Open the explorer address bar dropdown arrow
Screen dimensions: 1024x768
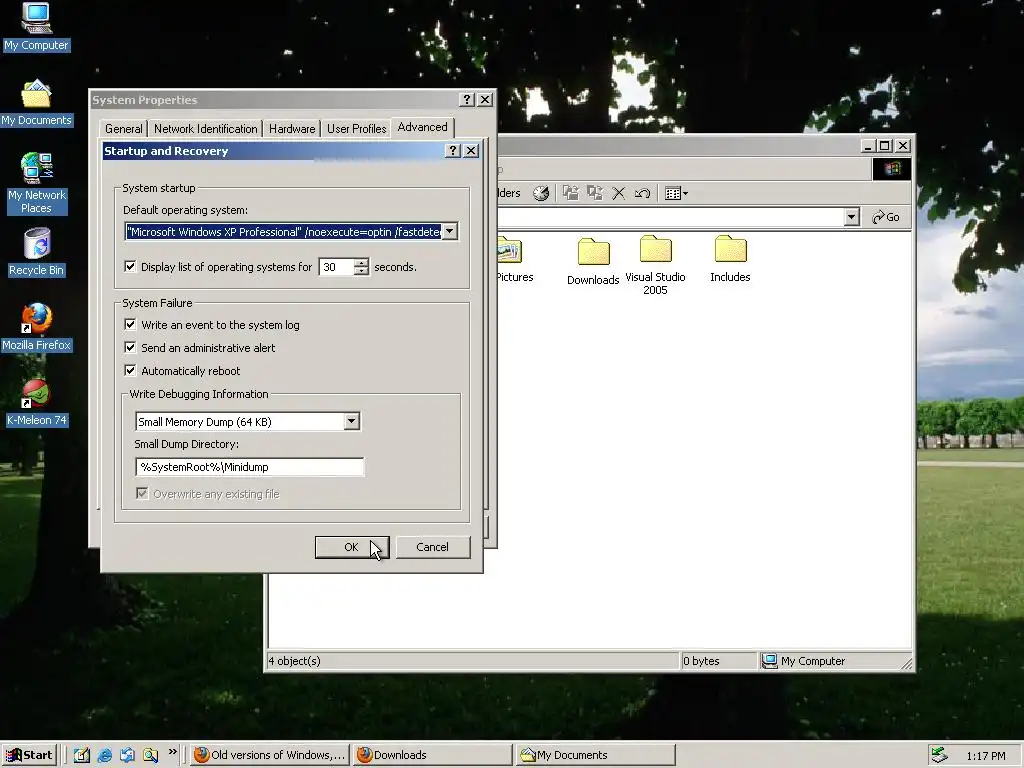click(851, 217)
